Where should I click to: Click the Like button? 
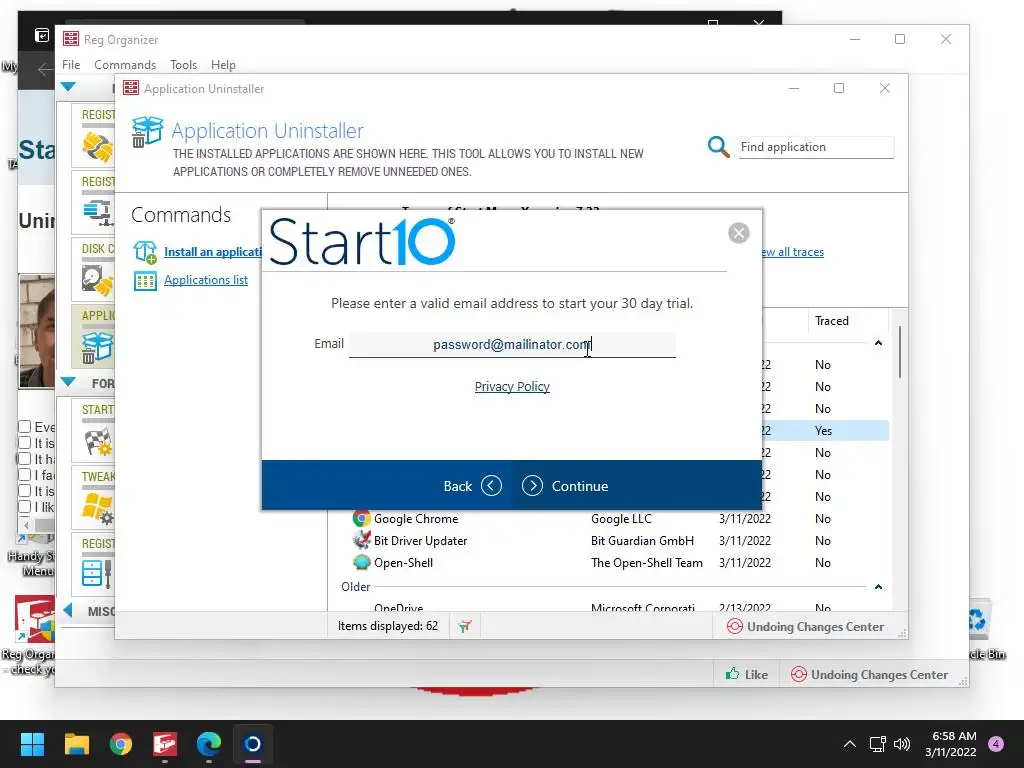(x=746, y=675)
